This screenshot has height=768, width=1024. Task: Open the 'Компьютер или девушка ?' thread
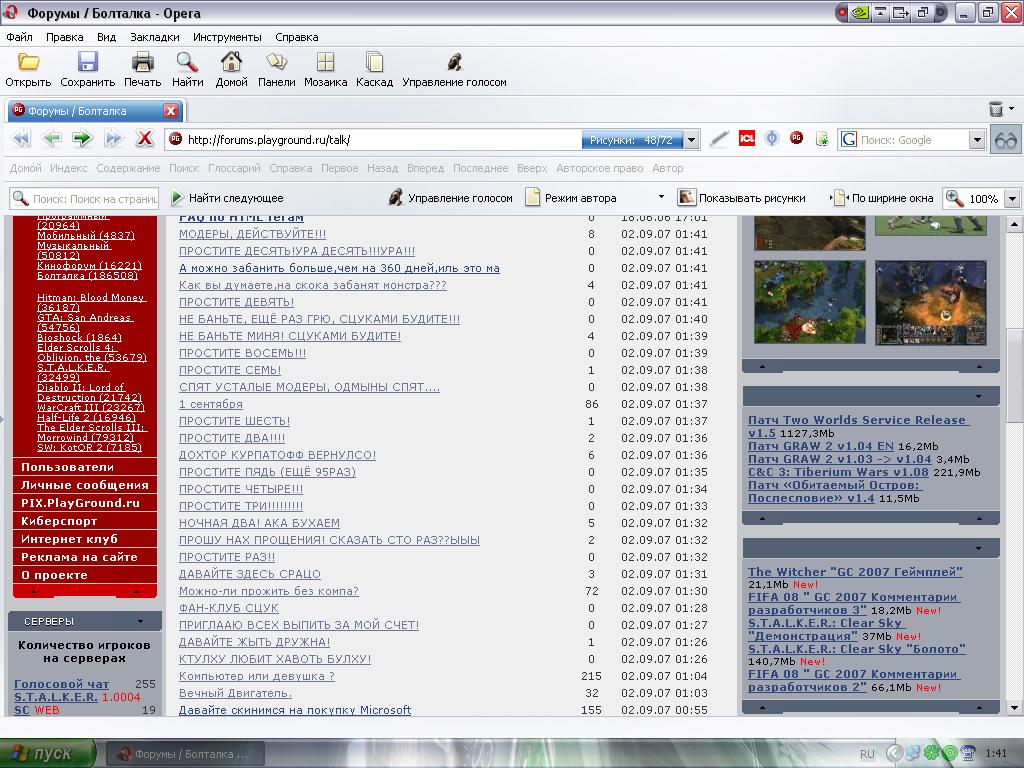pos(256,676)
